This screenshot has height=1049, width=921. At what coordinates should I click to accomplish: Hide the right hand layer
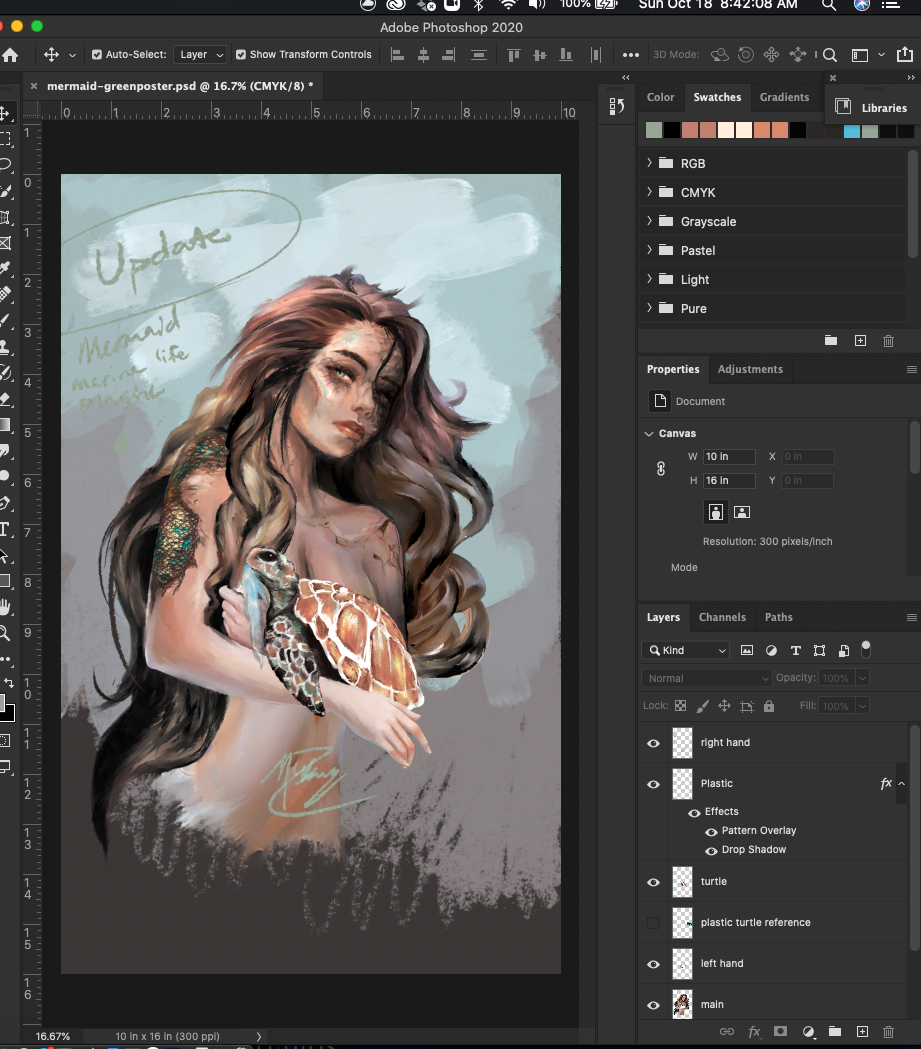(653, 743)
